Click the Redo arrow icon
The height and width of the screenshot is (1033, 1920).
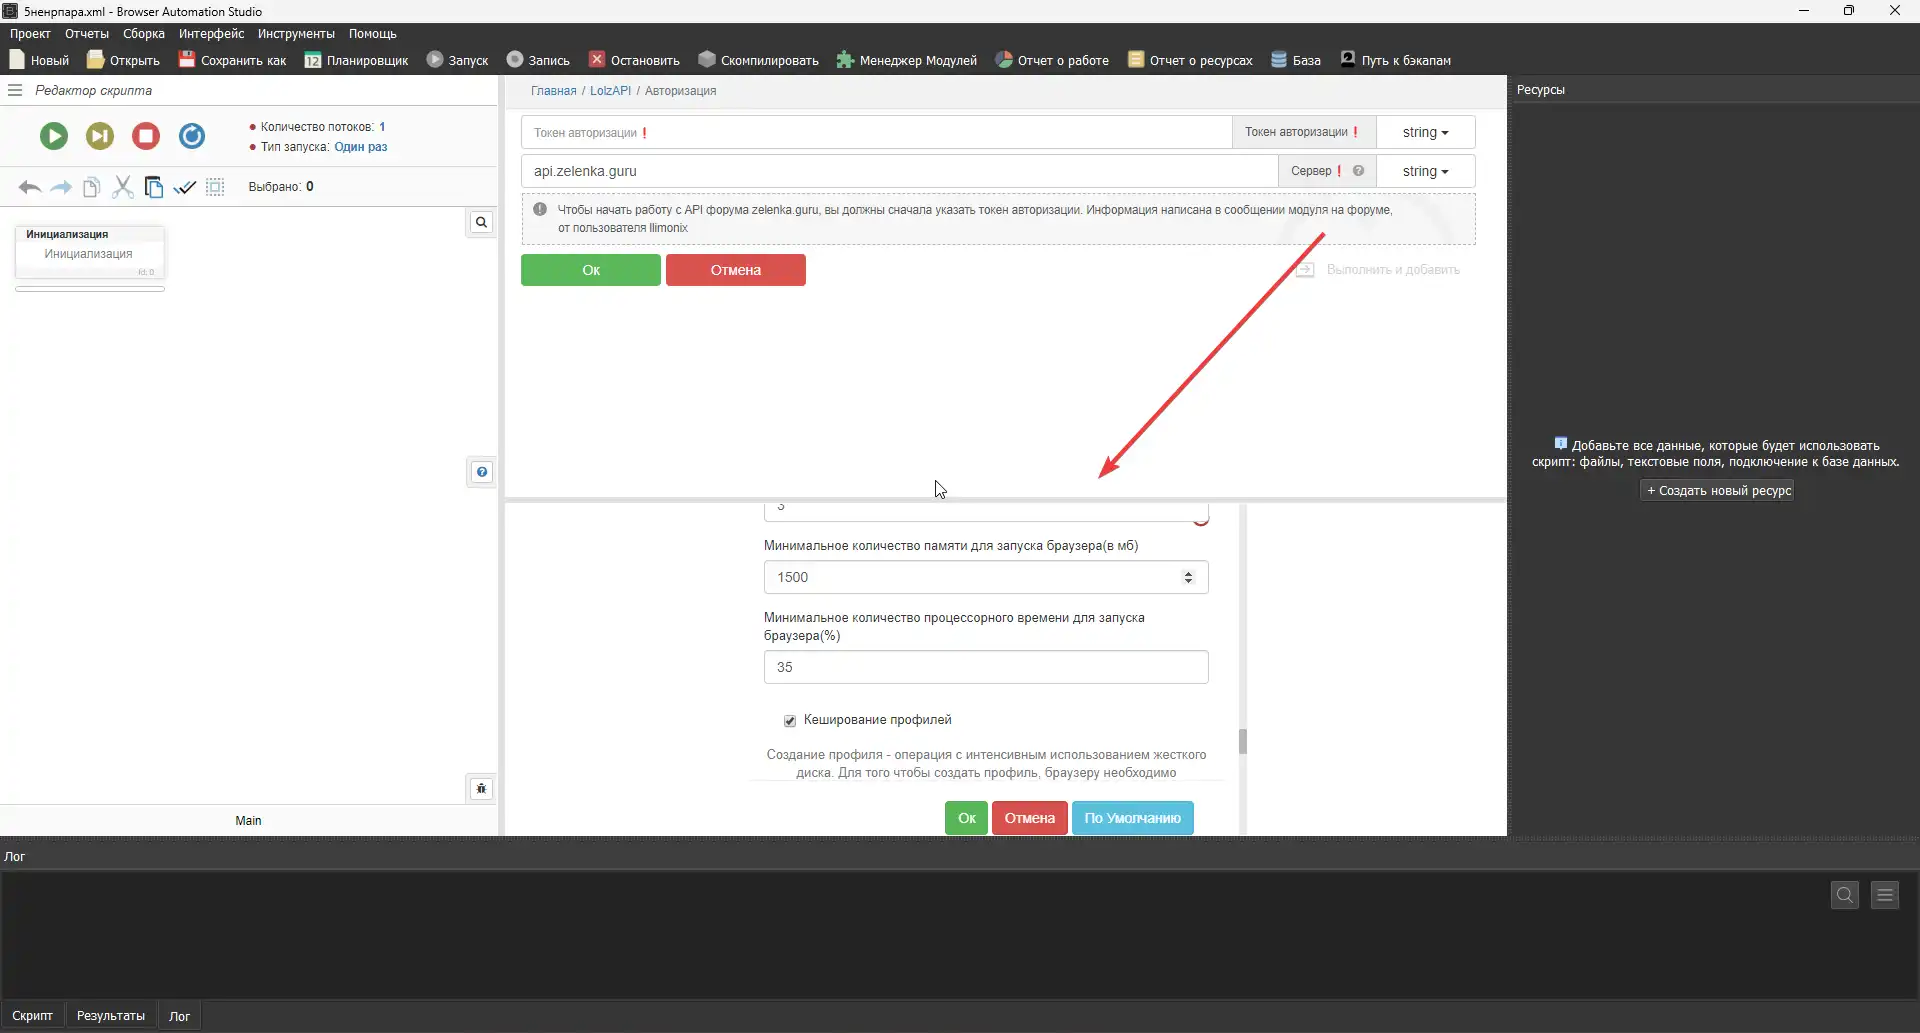click(61, 187)
